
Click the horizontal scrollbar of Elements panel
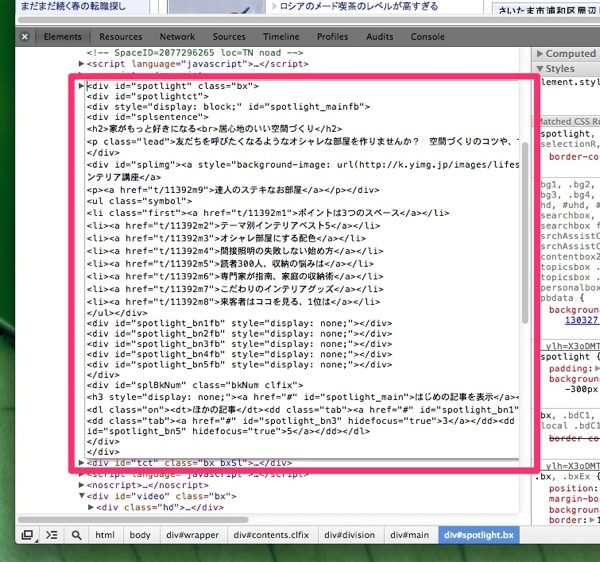(x=133, y=520)
